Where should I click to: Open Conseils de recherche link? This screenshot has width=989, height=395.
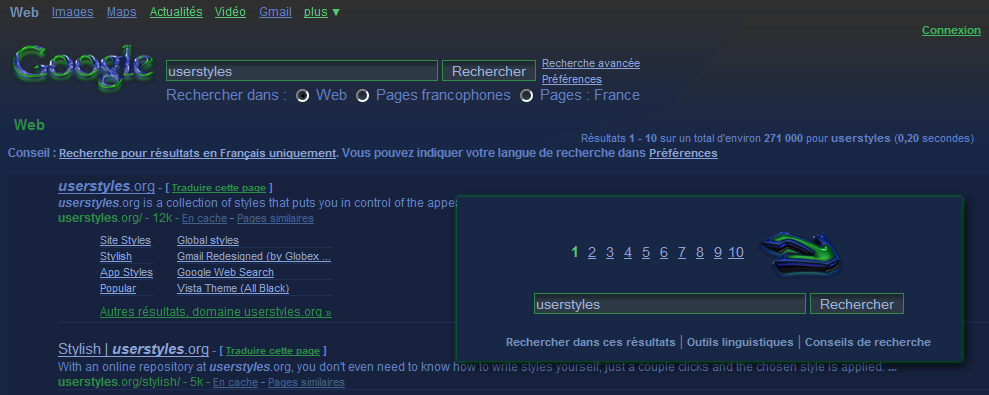pos(868,342)
